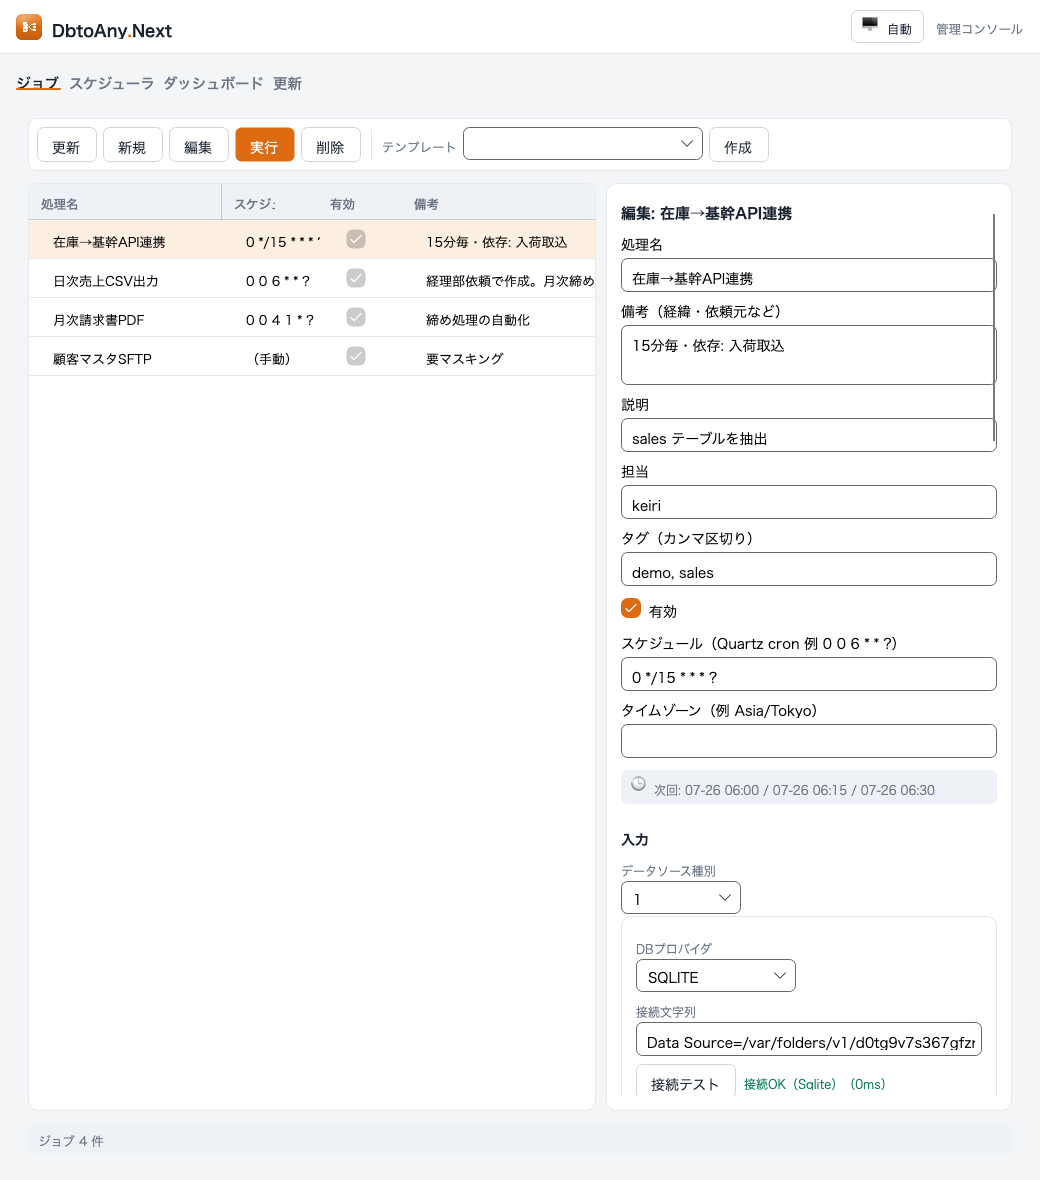Click the 経理部依頼で作成 note cell
Screen dimensions: 1040x1180
(510, 281)
